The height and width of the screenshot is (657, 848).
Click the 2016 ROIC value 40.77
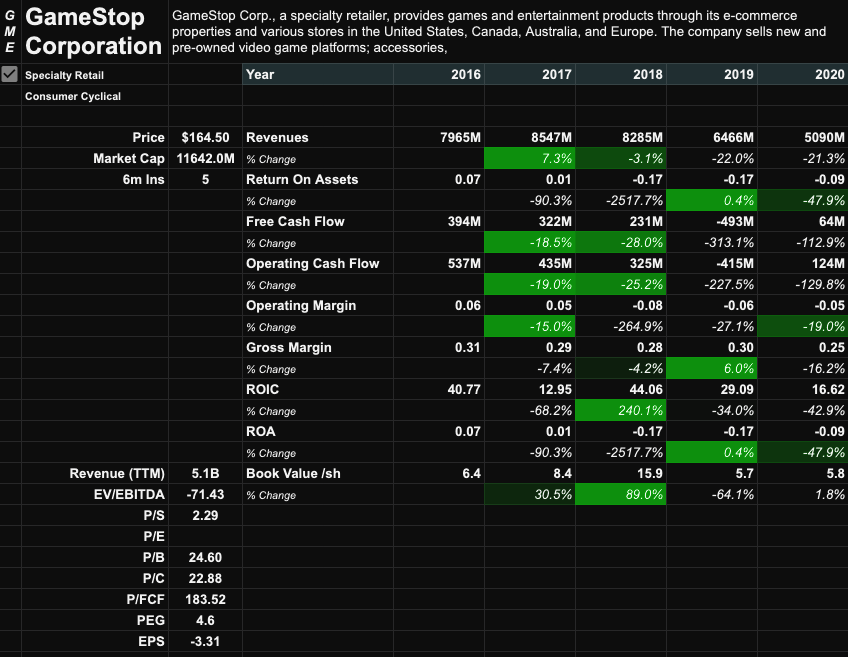tap(439, 389)
